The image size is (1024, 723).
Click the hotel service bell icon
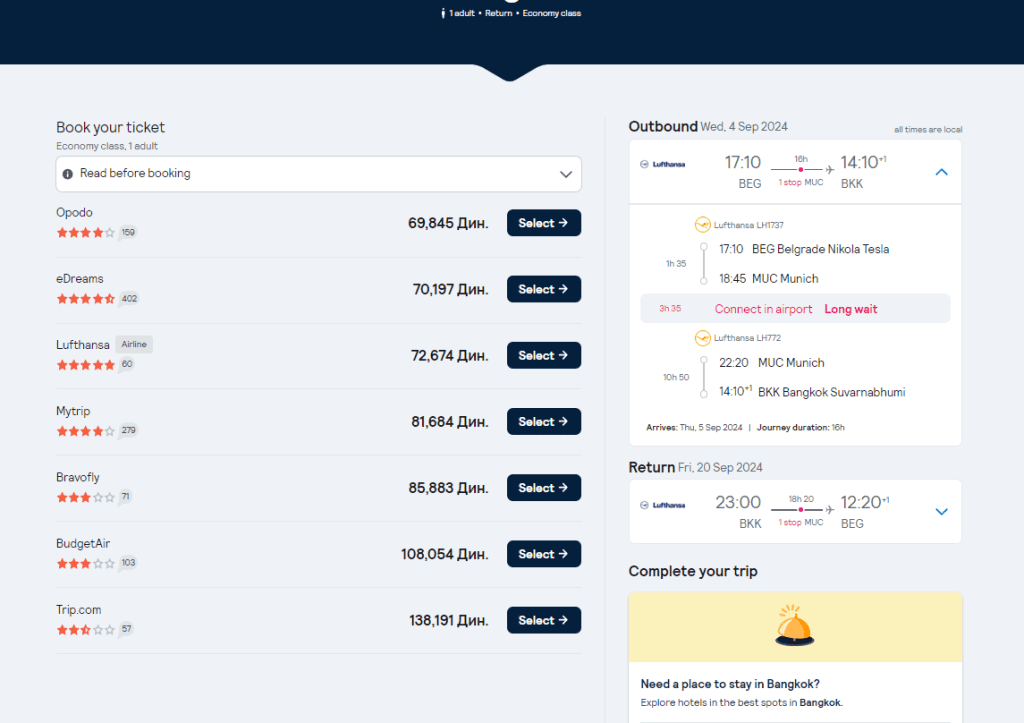795,626
